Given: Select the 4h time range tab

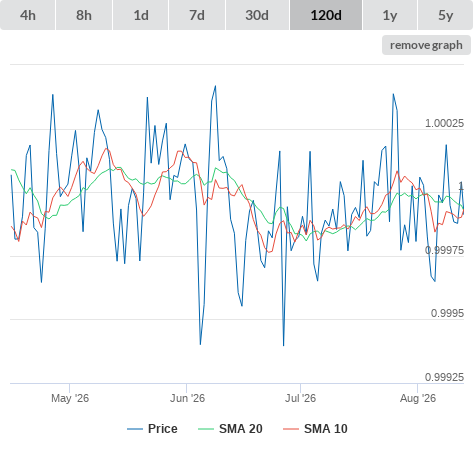Looking at the screenshot, I should (x=28, y=15).
